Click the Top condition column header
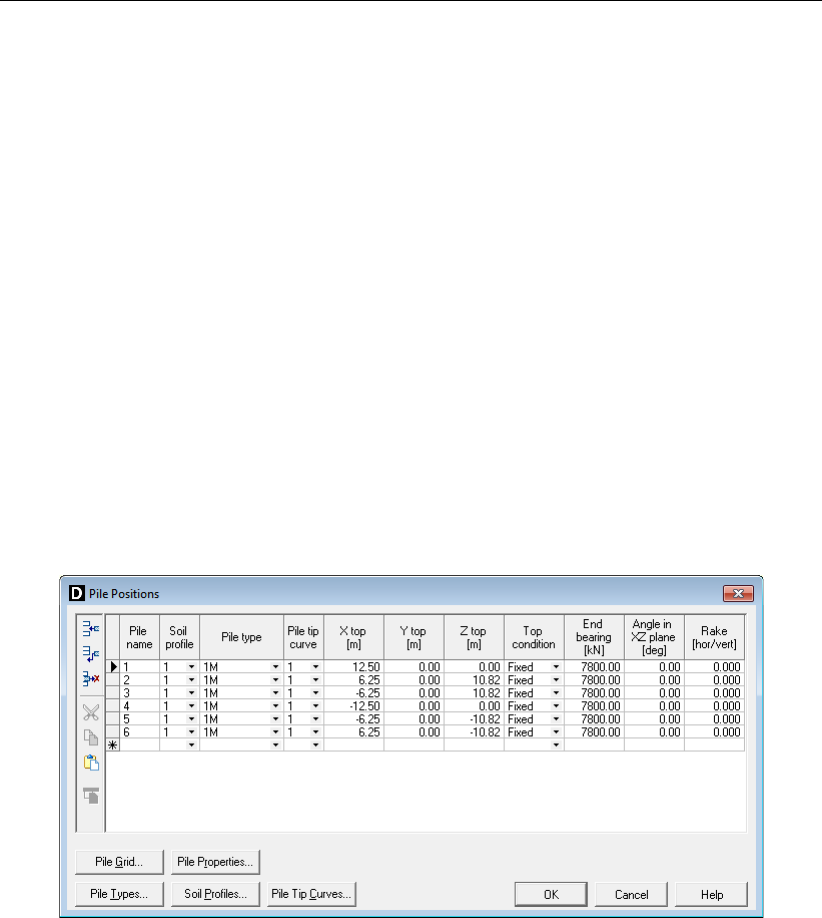The width and height of the screenshot is (822, 918). pos(534,637)
